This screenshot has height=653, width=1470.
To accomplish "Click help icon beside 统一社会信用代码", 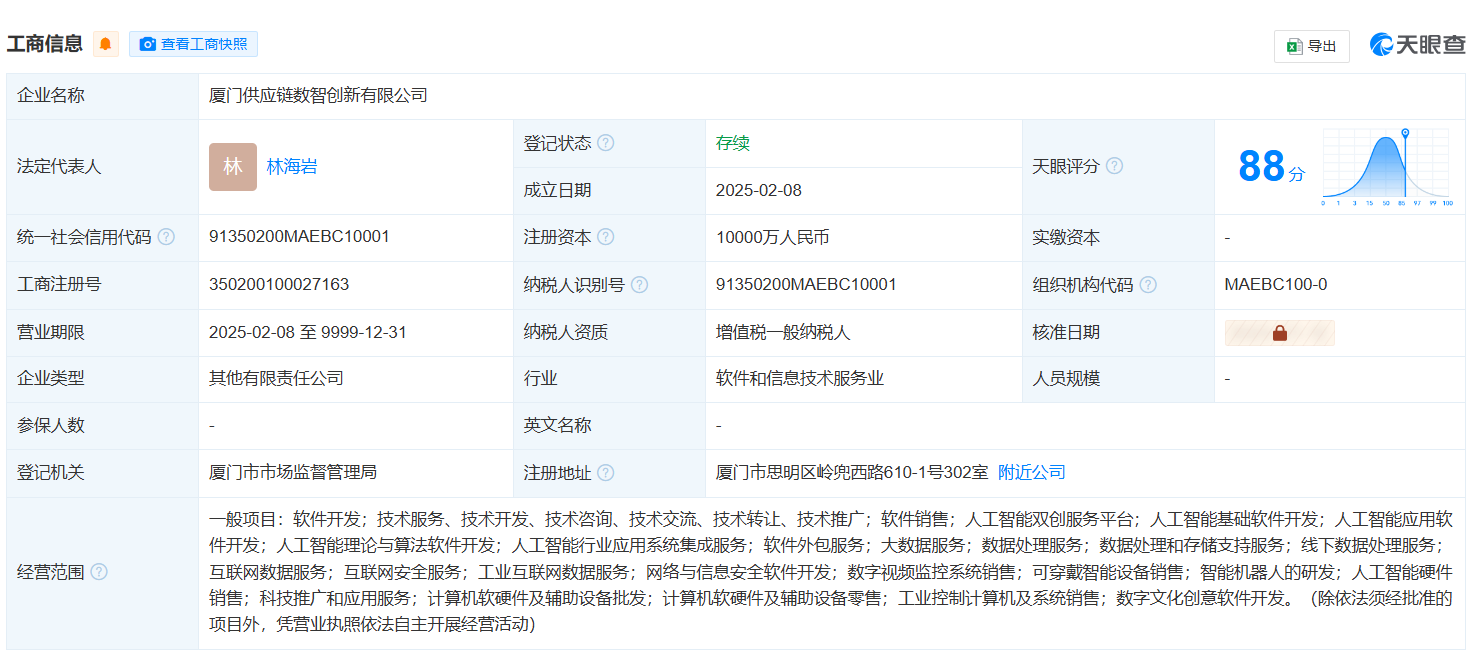I will 166,237.
